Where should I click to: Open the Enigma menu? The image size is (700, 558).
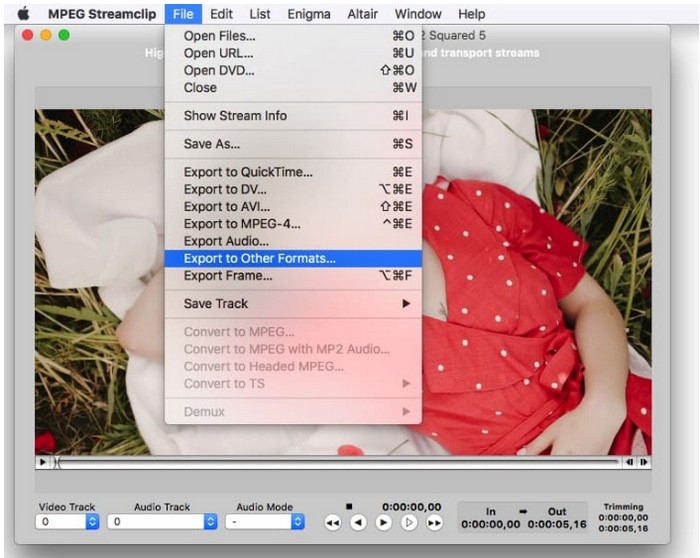tap(309, 14)
